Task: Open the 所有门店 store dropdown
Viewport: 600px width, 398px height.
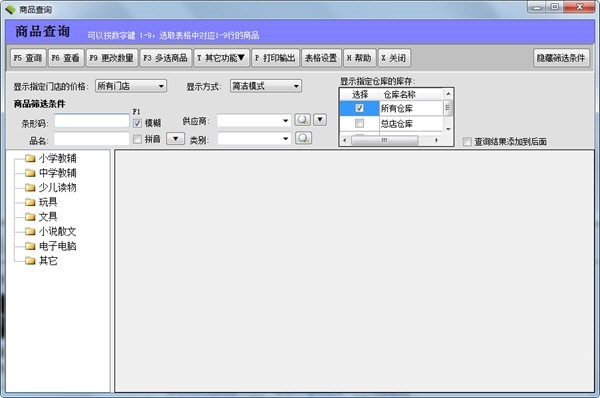Action: (130, 86)
